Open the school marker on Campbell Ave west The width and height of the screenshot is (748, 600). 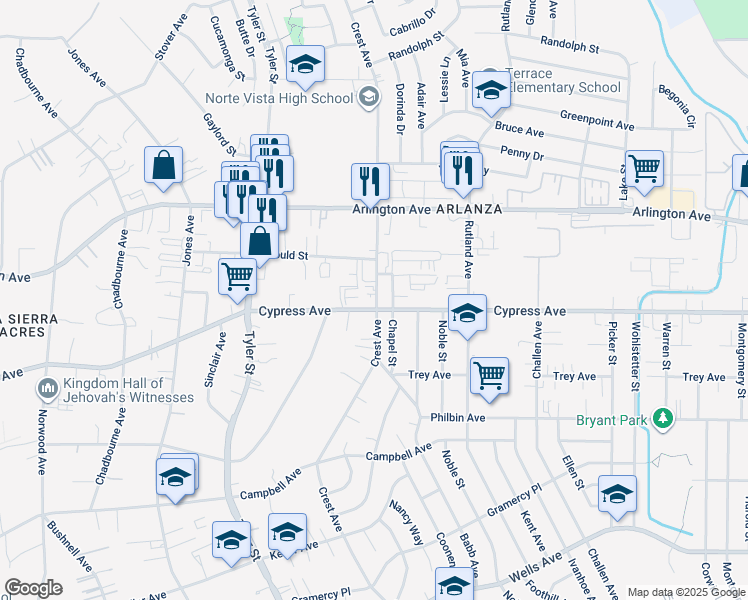[176, 476]
